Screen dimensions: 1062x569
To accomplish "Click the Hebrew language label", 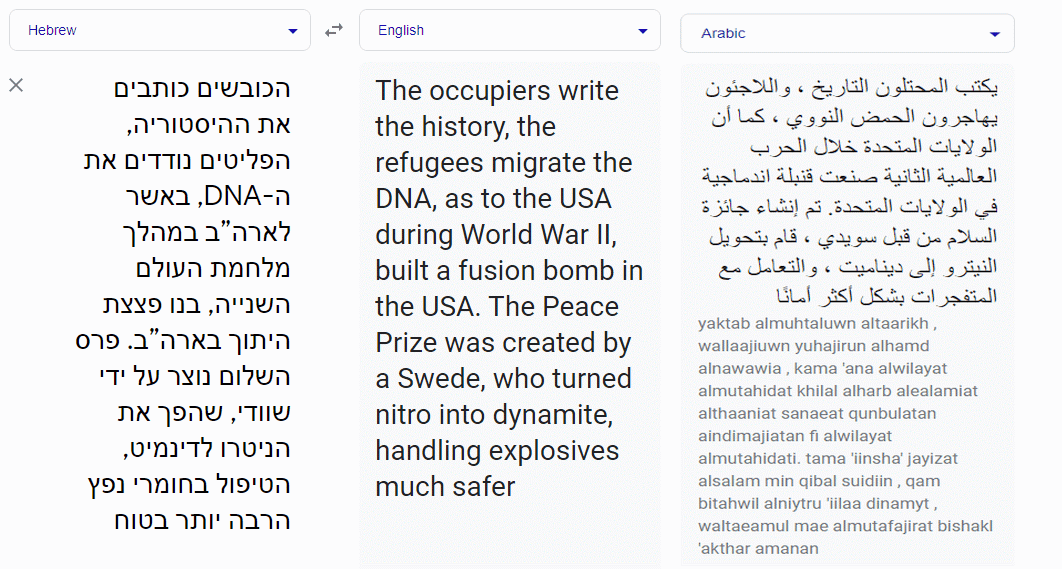I will pos(52,30).
